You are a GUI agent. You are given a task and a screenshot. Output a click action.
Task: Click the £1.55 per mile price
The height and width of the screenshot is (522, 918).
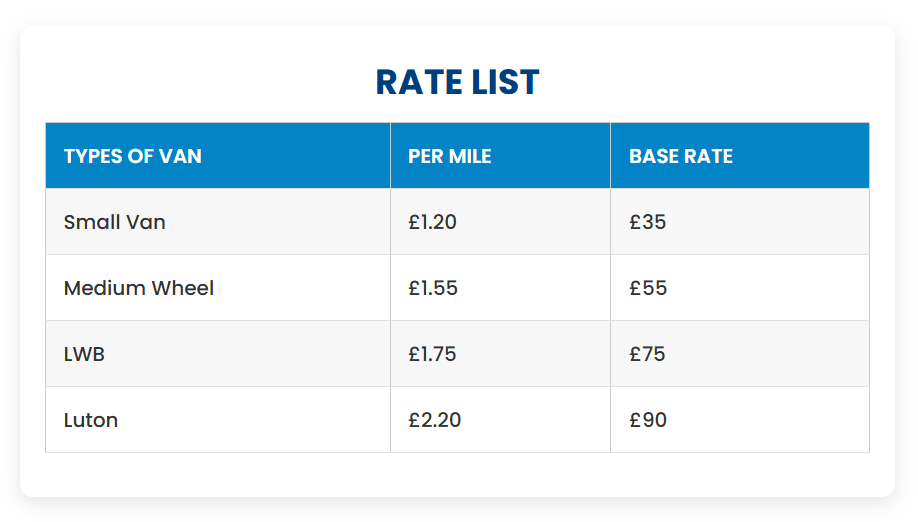433,288
